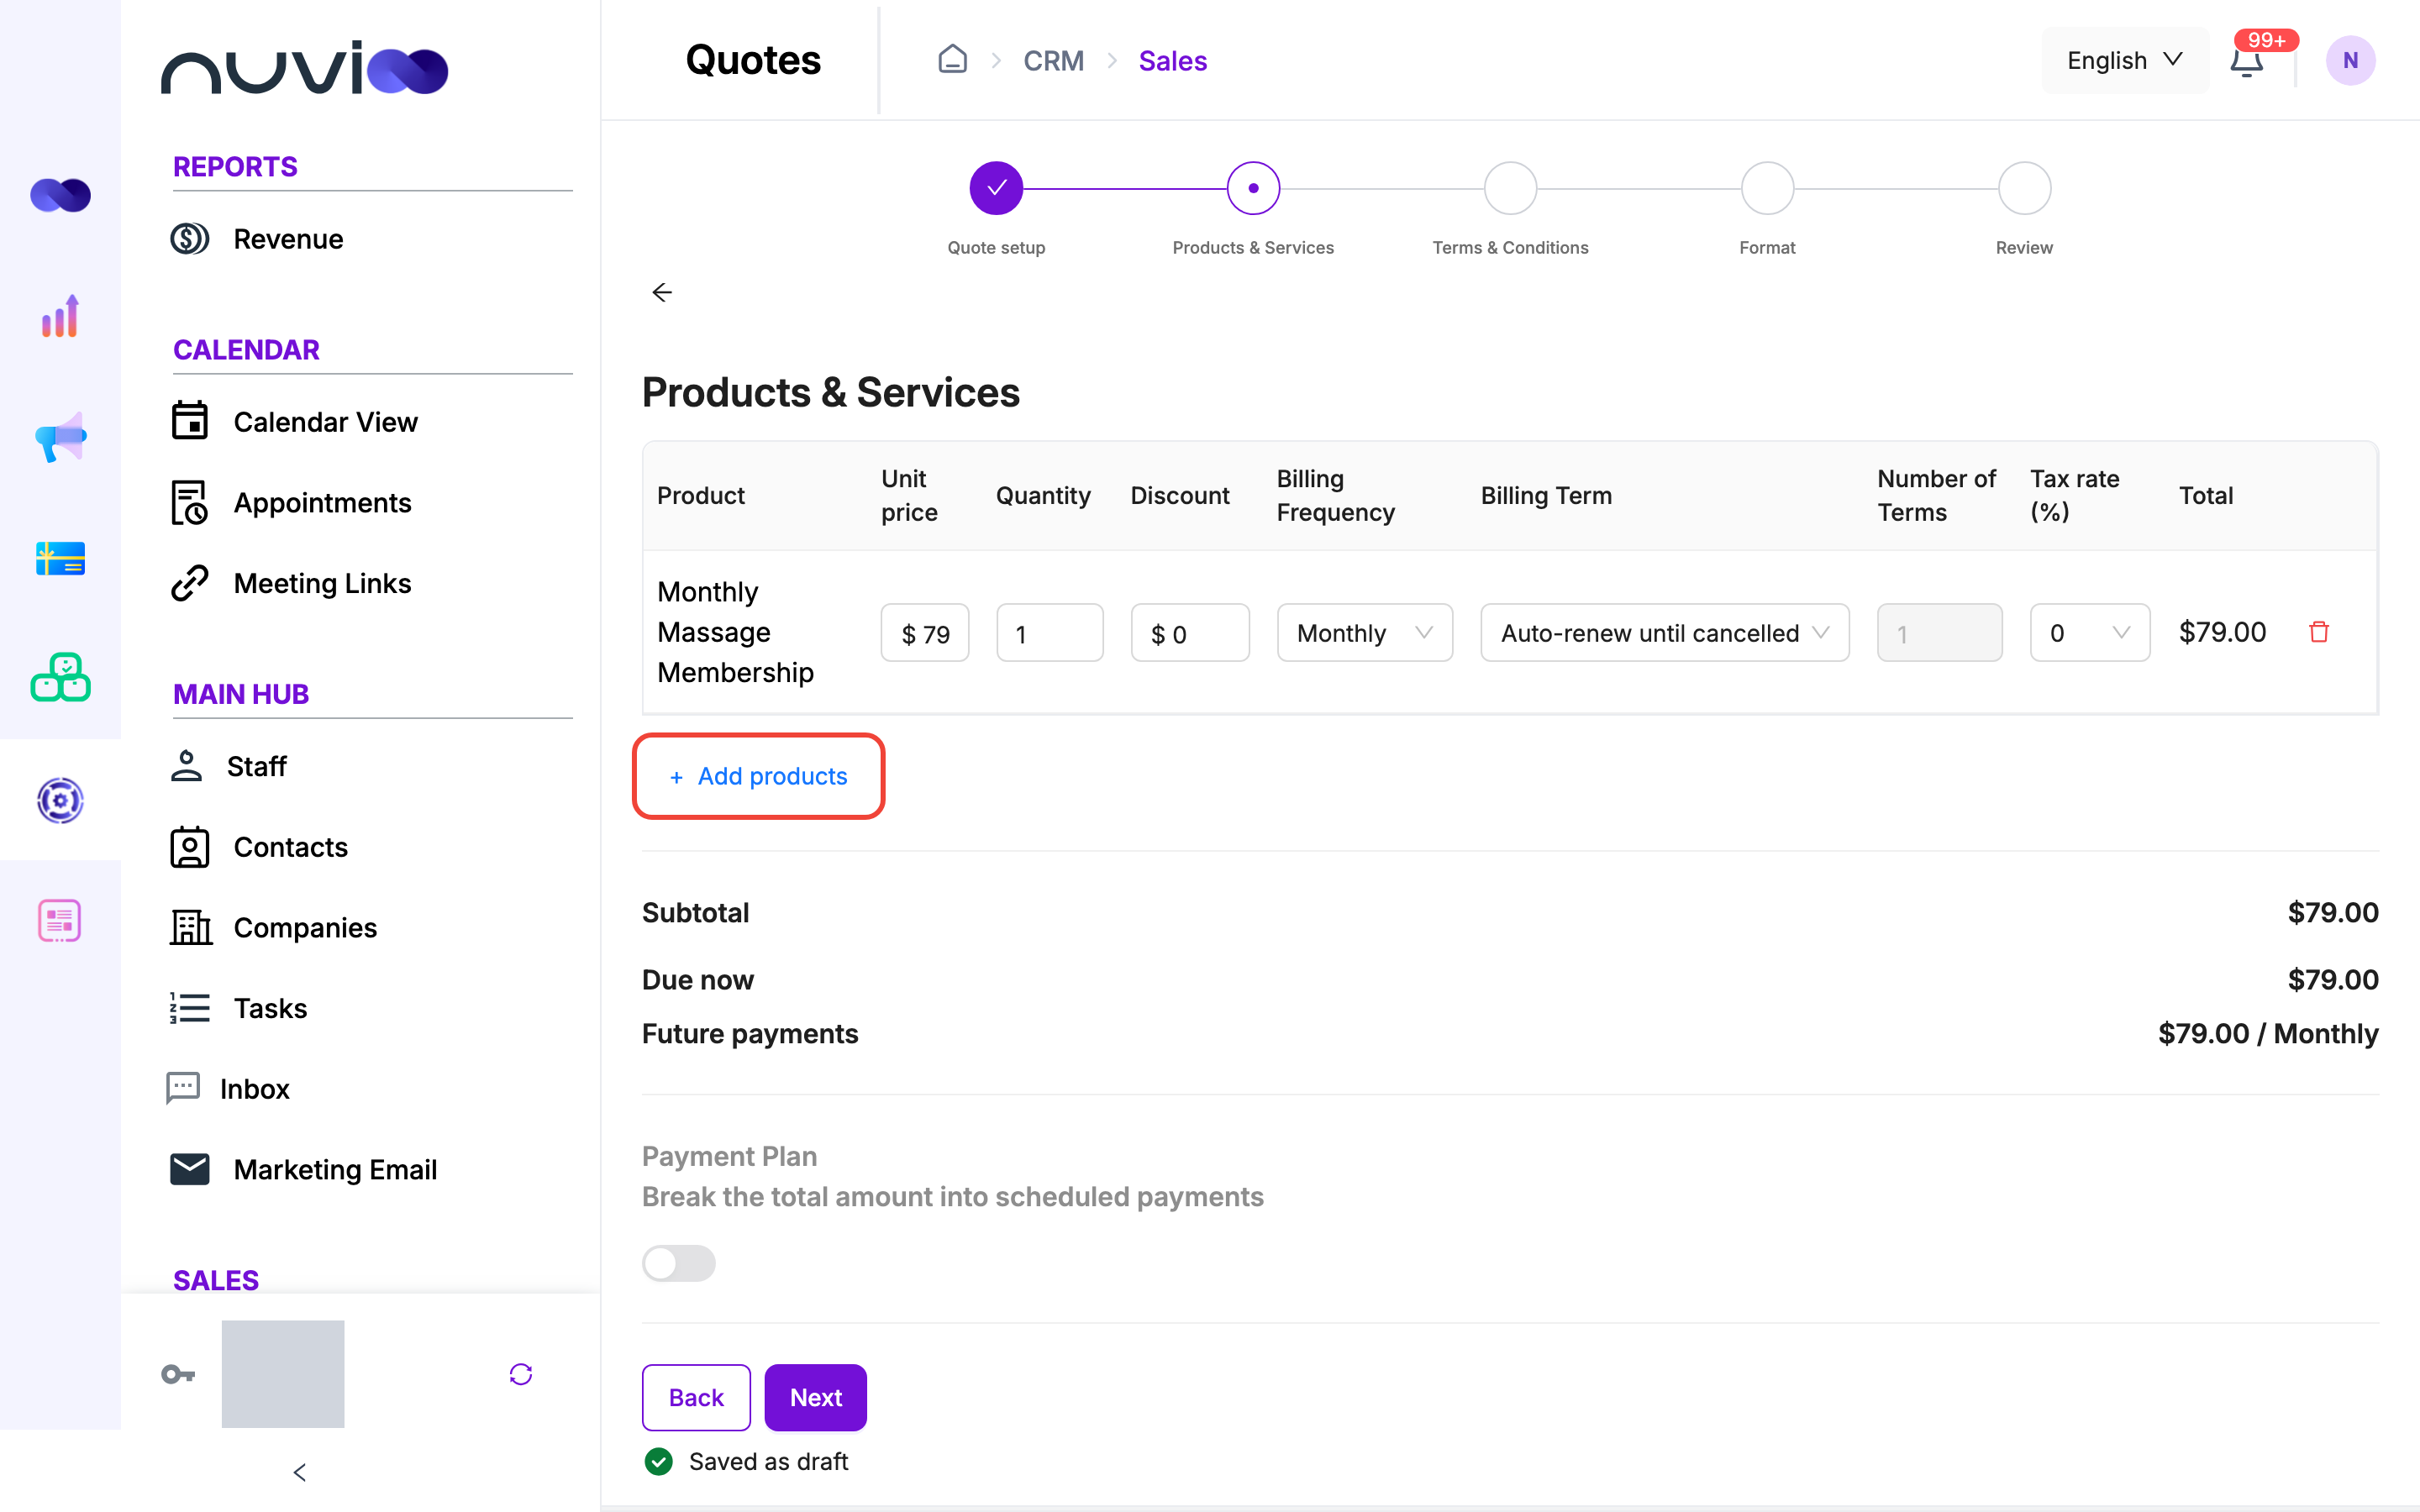The image size is (2420, 1512).
Task: Select the circular gear CRM sidebar icon
Action: point(60,800)
